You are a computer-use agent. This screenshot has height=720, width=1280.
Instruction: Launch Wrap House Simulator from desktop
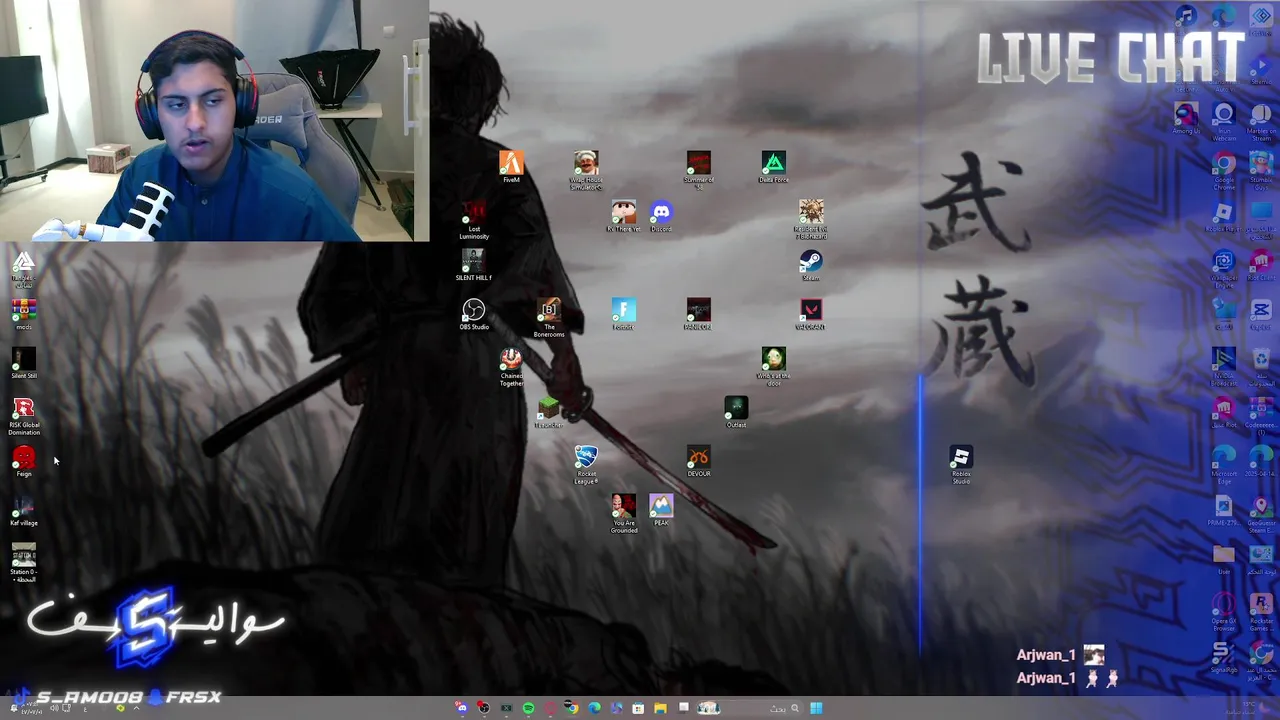click(586, 168)
